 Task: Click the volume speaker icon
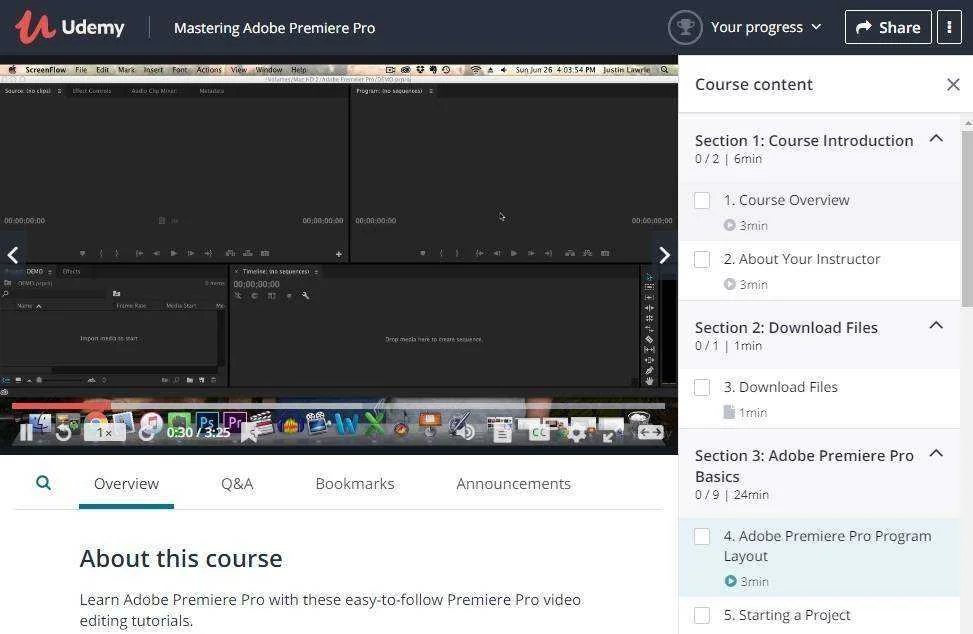466,432
